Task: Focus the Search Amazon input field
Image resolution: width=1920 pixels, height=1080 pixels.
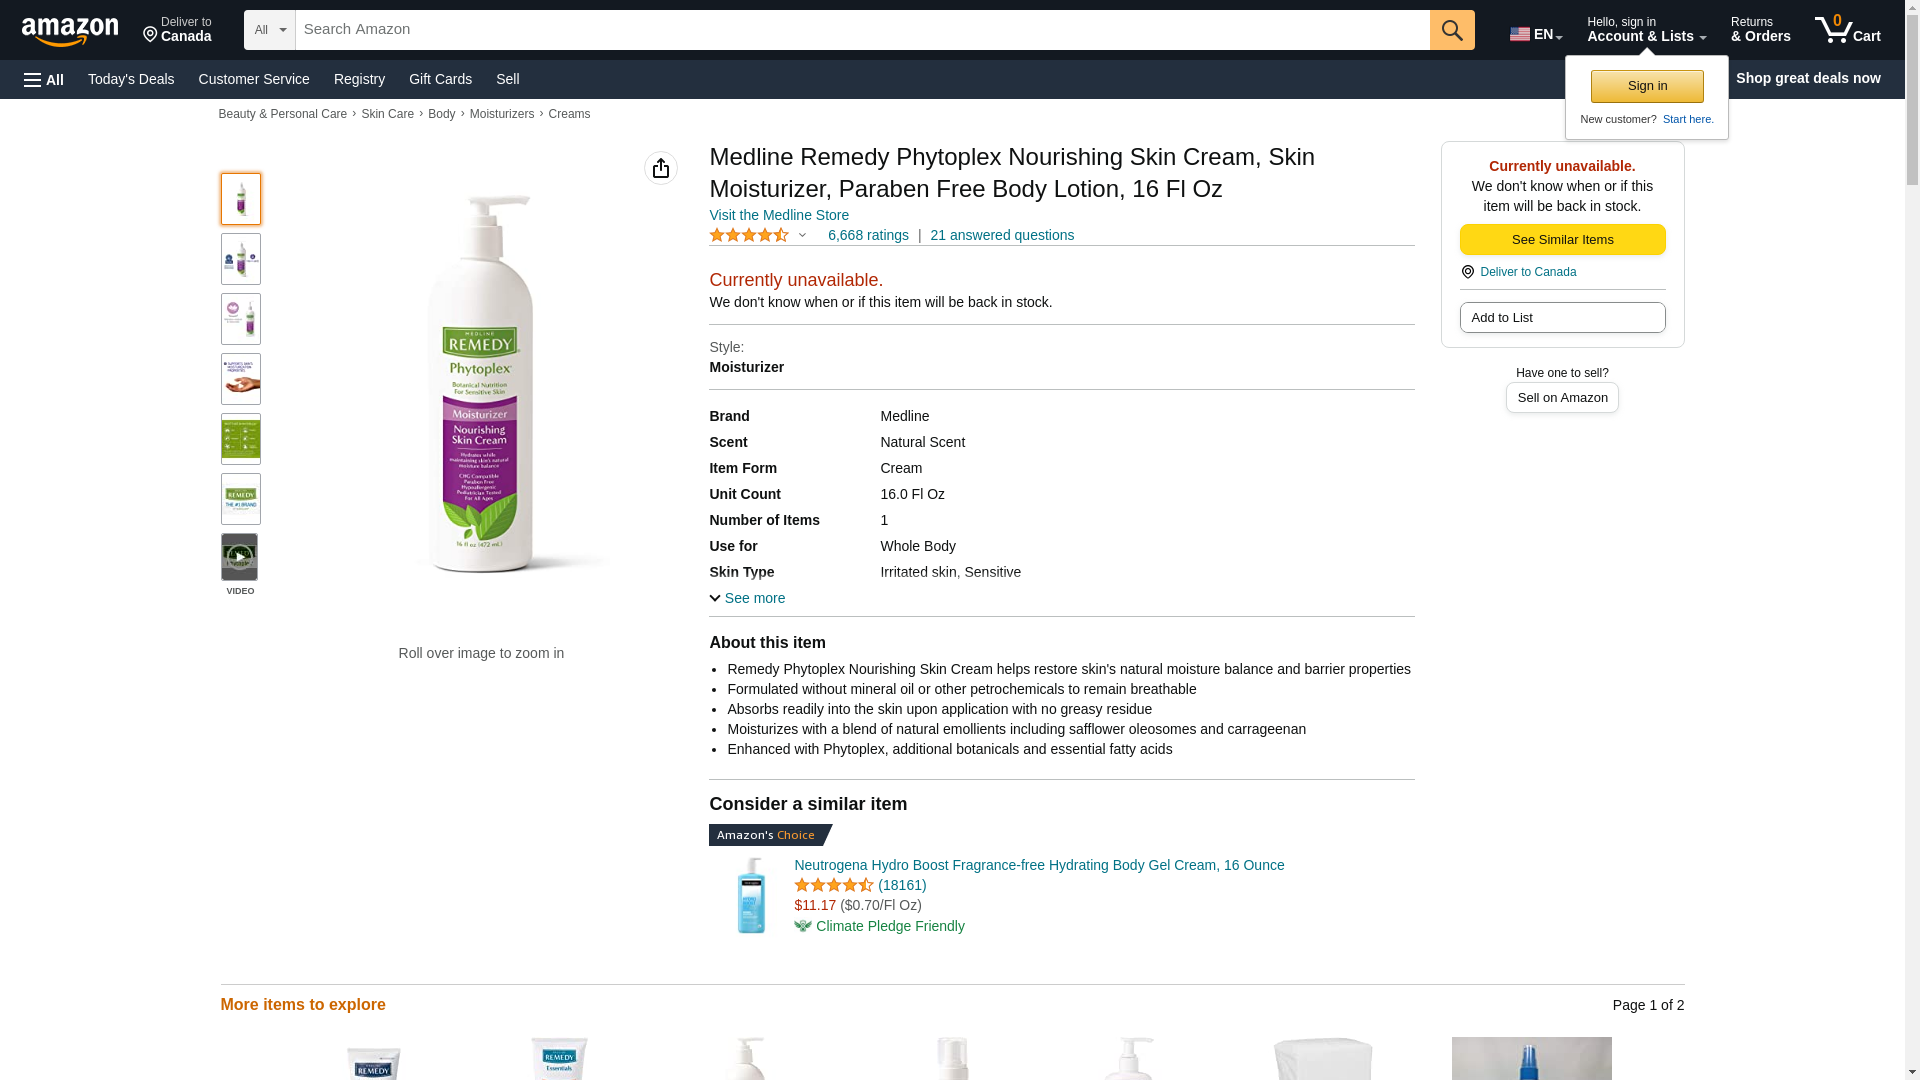Action: click(x=862, y=30)
